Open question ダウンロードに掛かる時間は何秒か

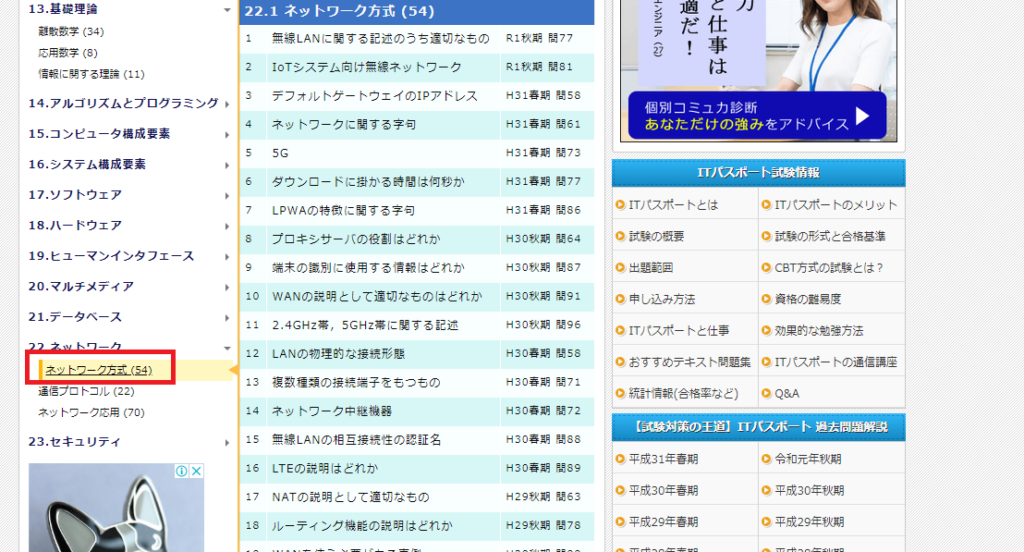point(368,182)
